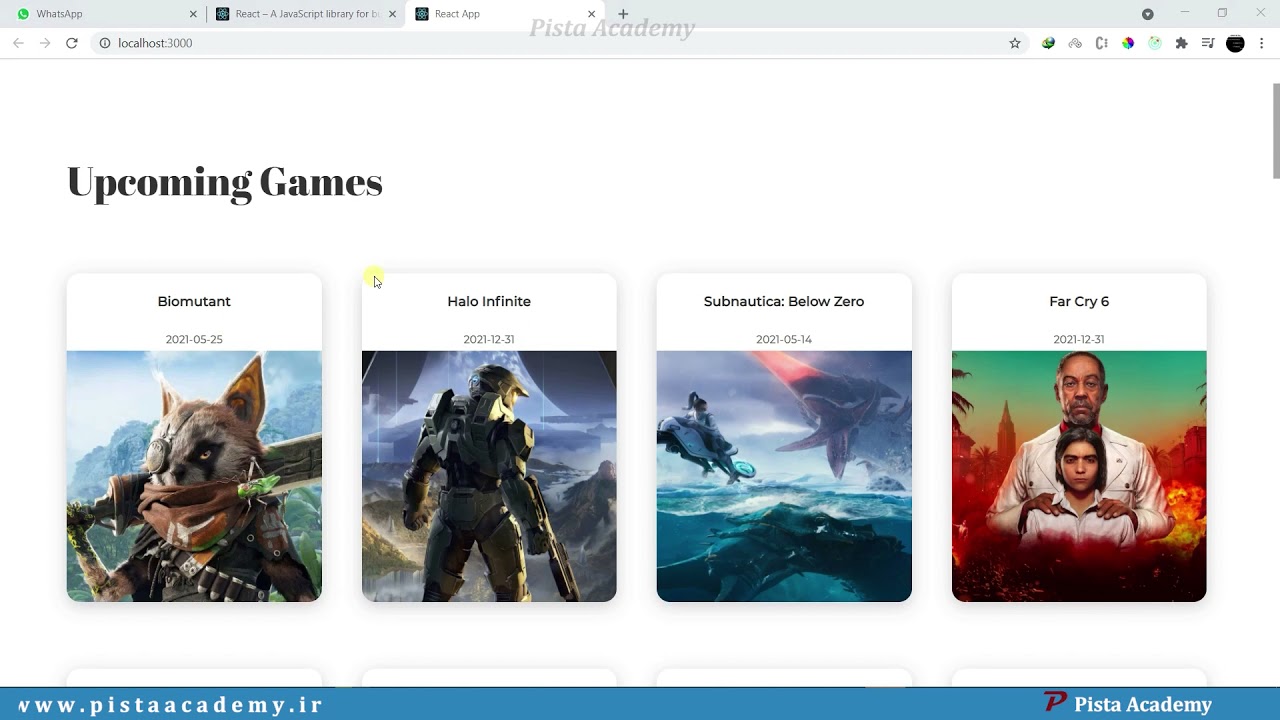Click the 2021-05-25 release date
This screenshot has height=720, width=1280.
coord(194,339)
